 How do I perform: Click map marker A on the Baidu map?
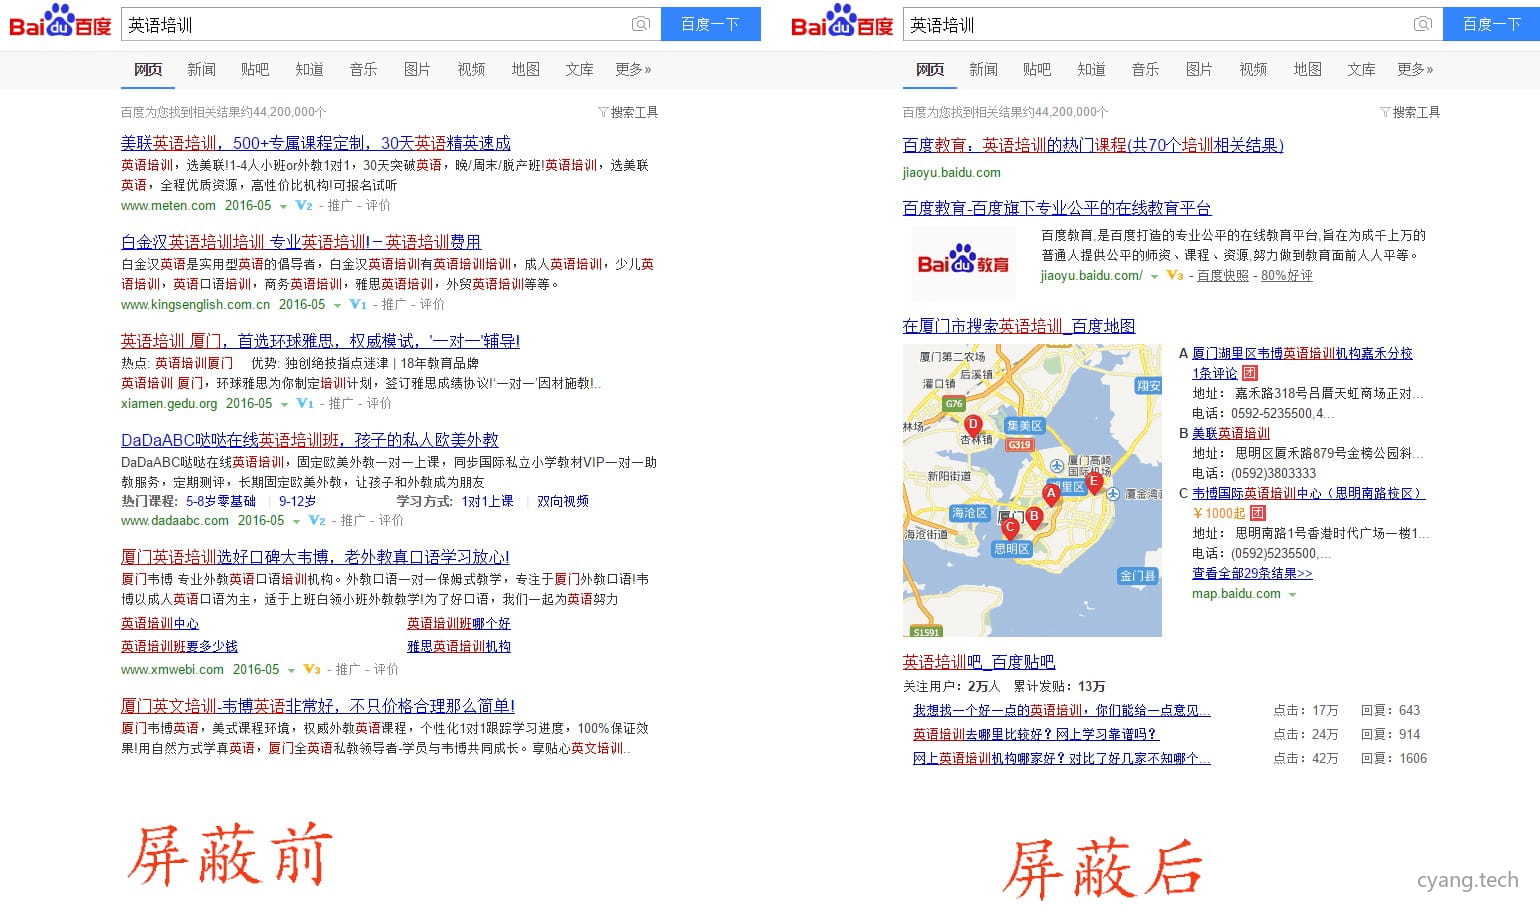(x=1051, y=493)
